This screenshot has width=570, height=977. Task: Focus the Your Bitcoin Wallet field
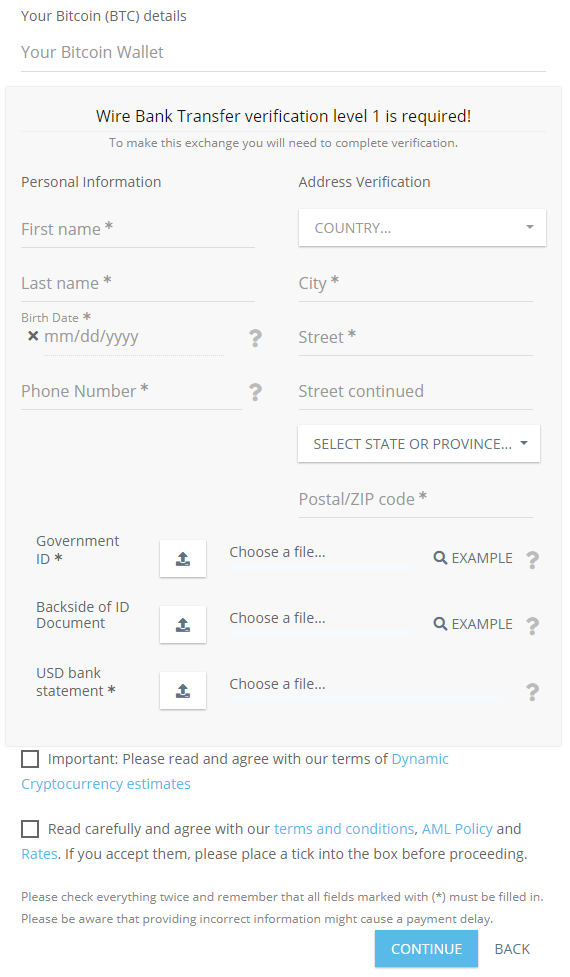tap(283, 53)
